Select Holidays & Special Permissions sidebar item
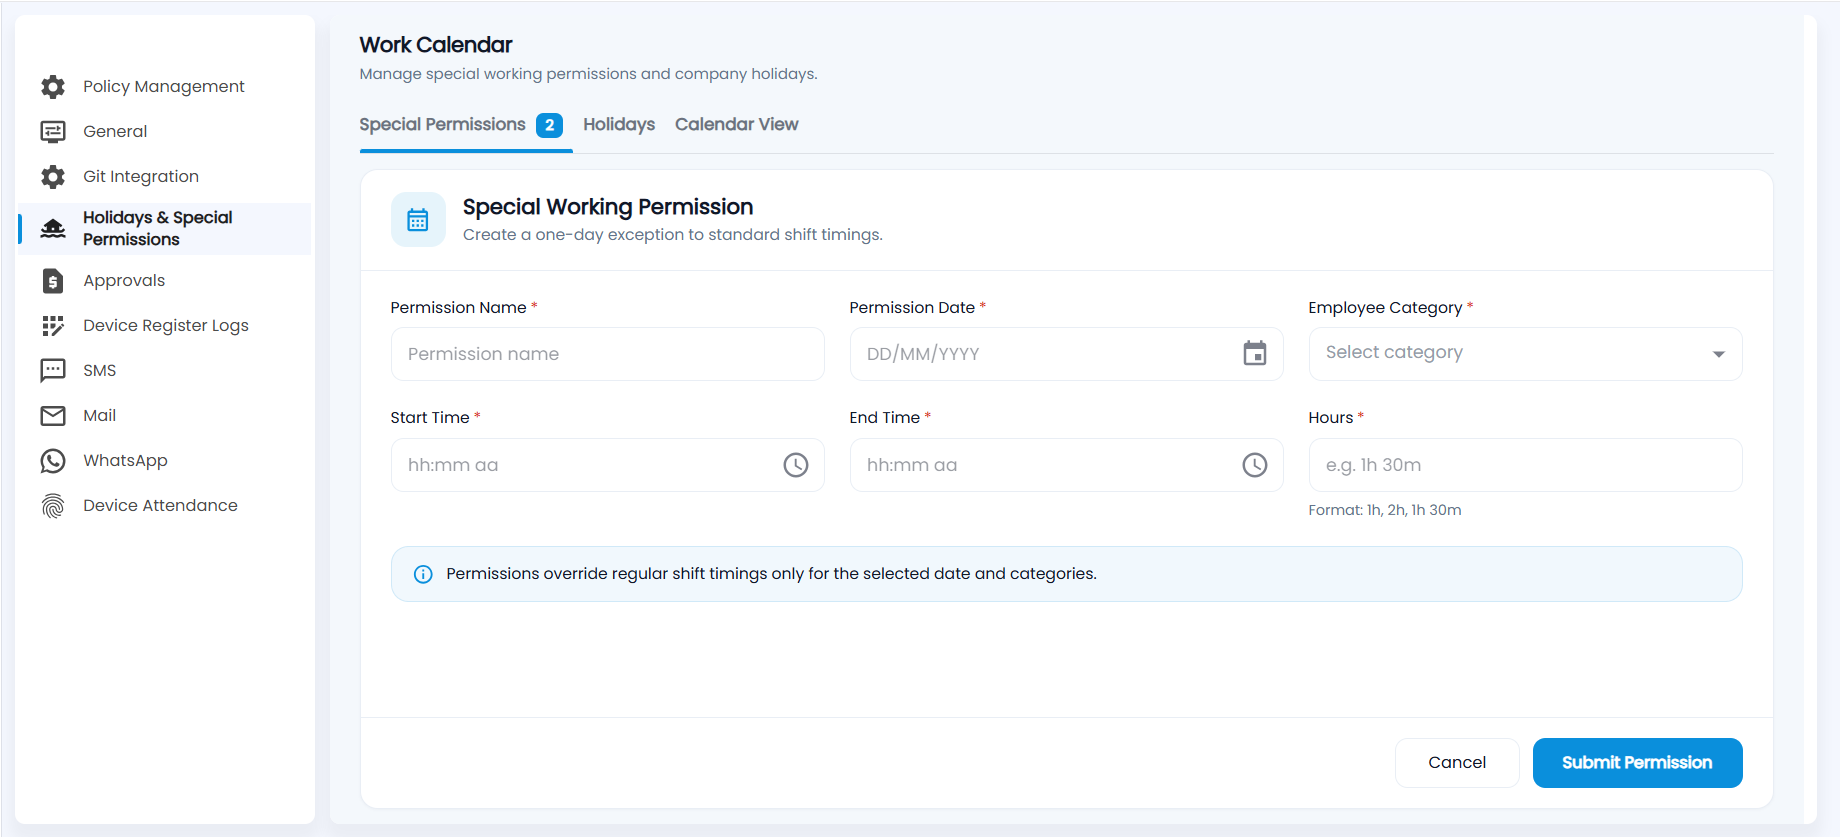 tap(164, 229)
